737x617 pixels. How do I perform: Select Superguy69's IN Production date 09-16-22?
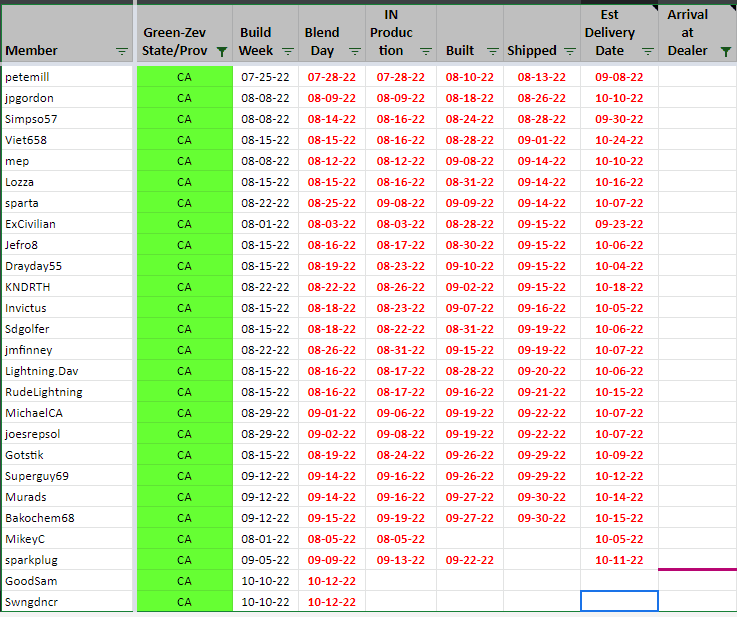tap(400, 476)
